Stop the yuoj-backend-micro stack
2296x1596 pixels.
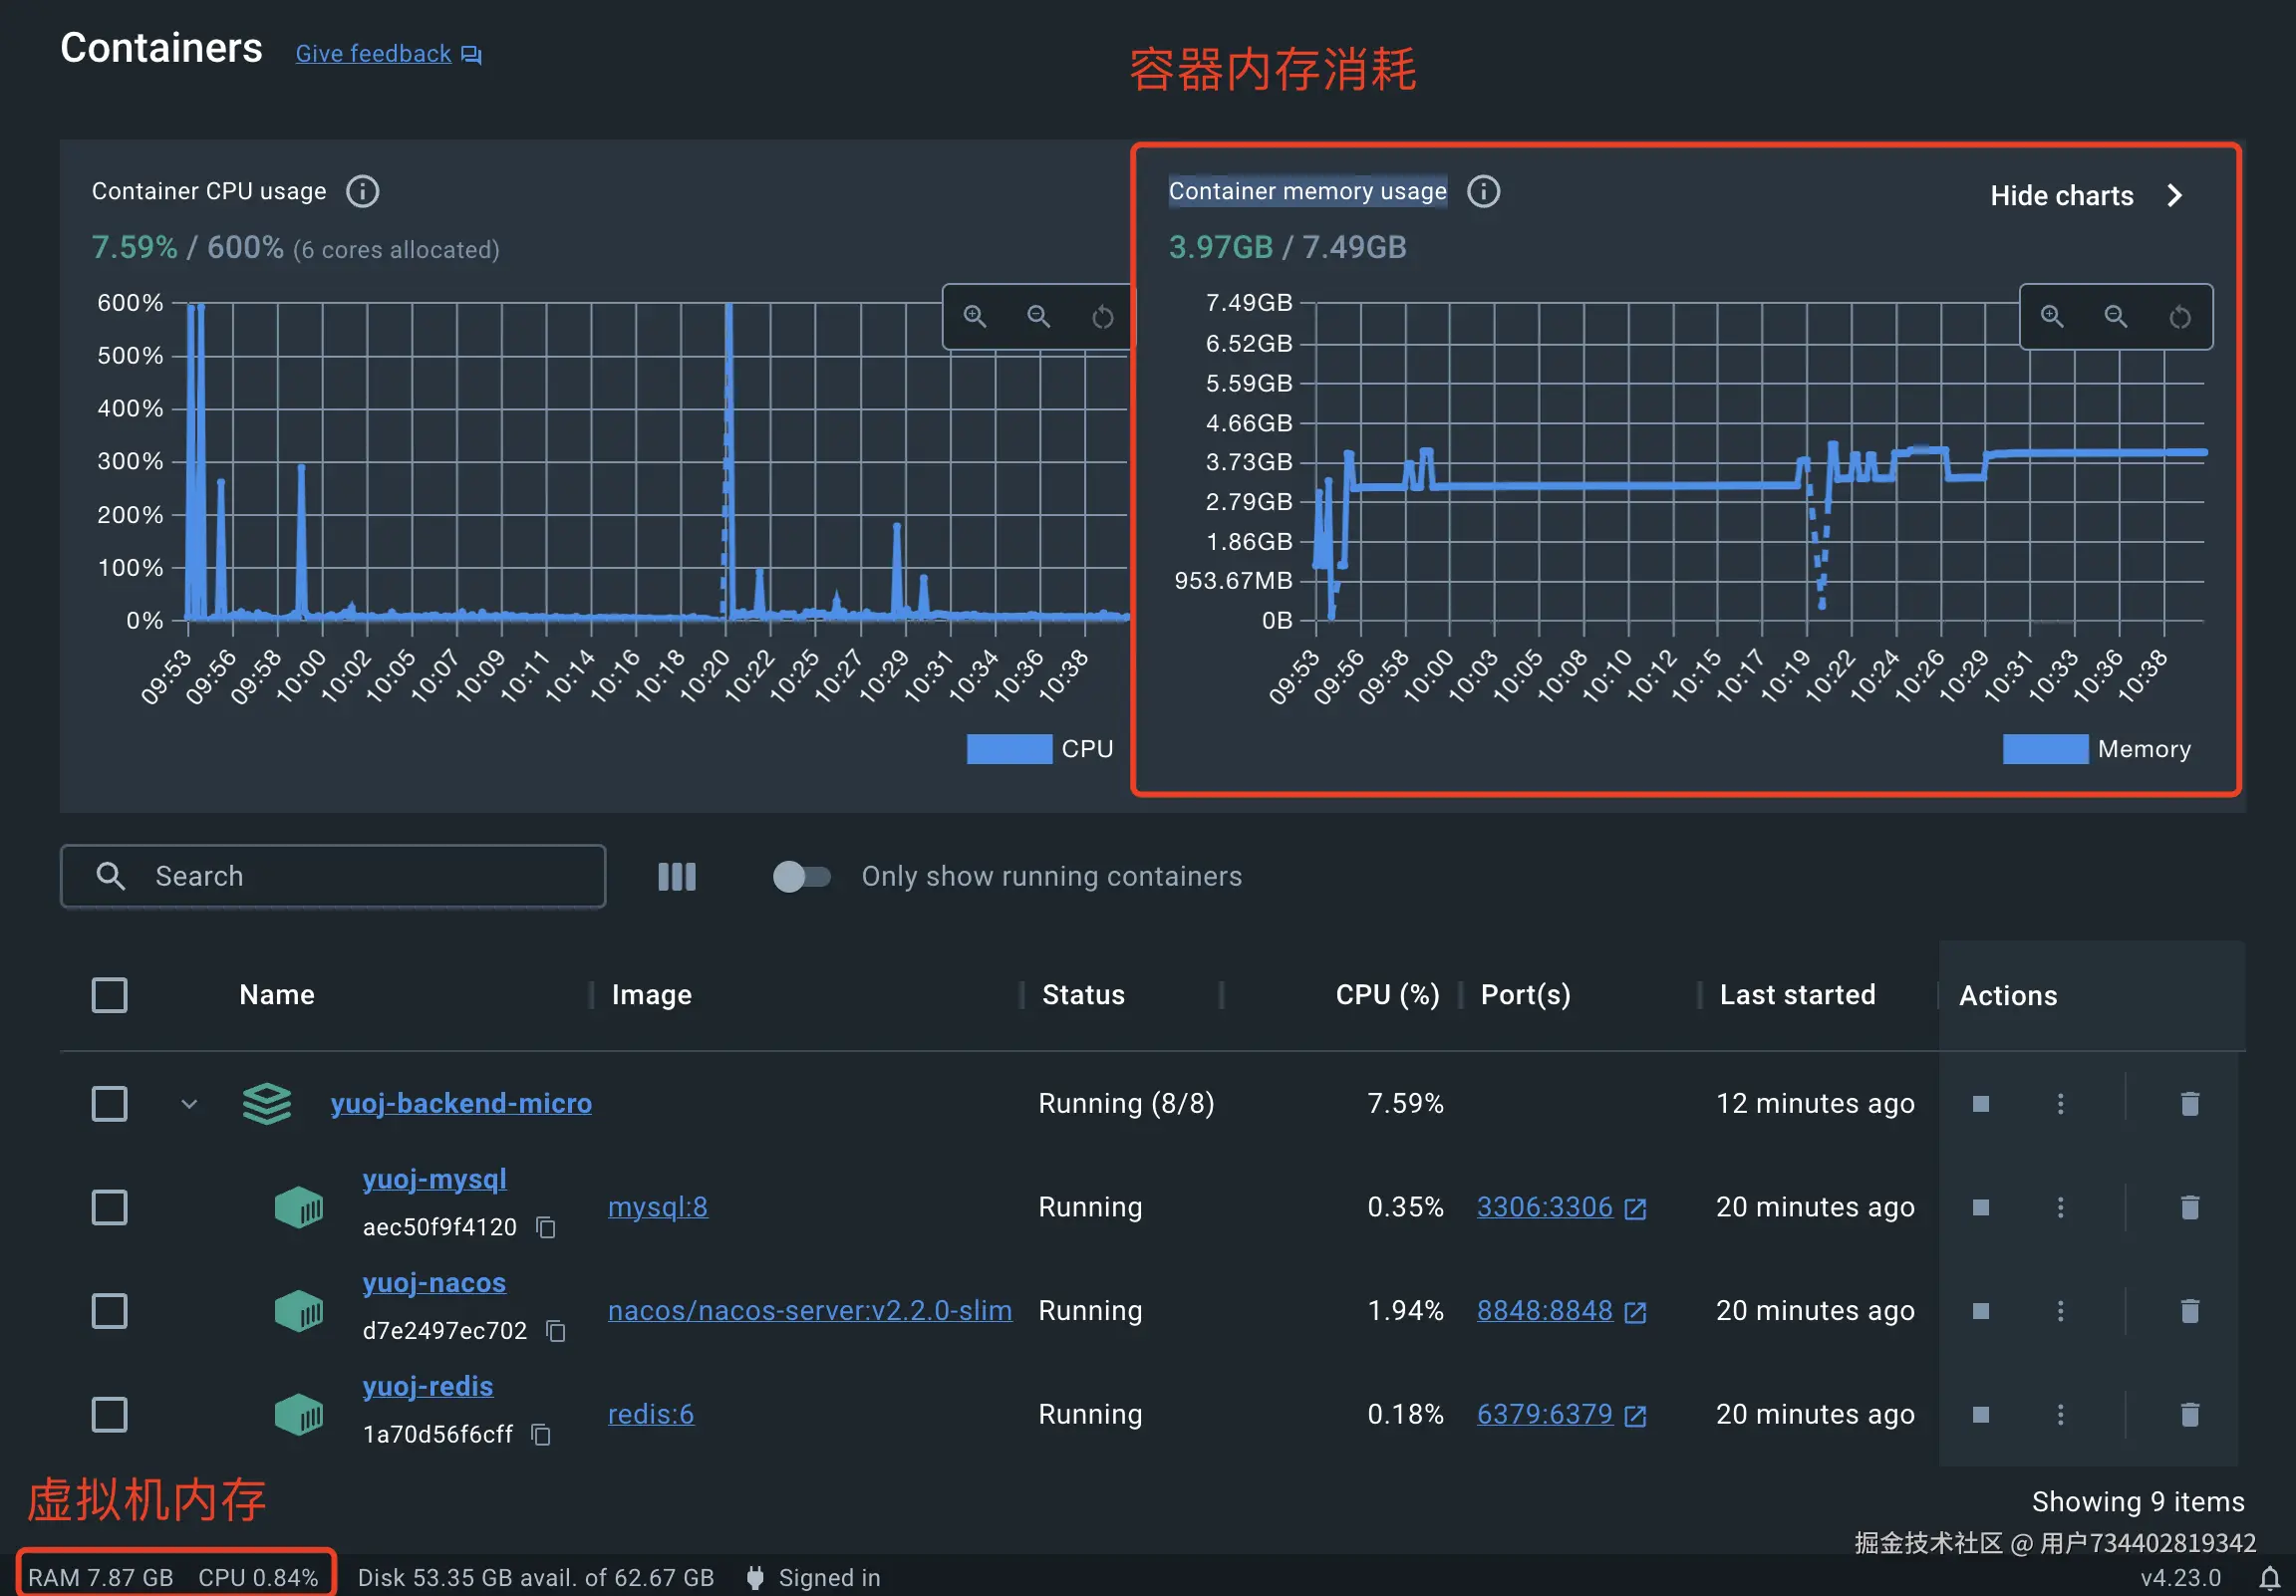tap(1980, 1104)
